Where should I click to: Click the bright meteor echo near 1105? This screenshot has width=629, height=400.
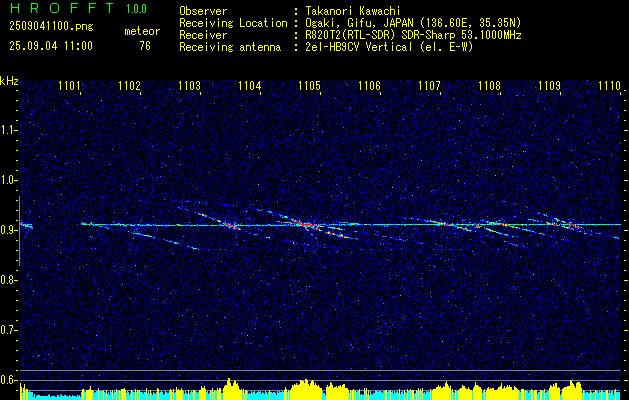coord(307,225)
